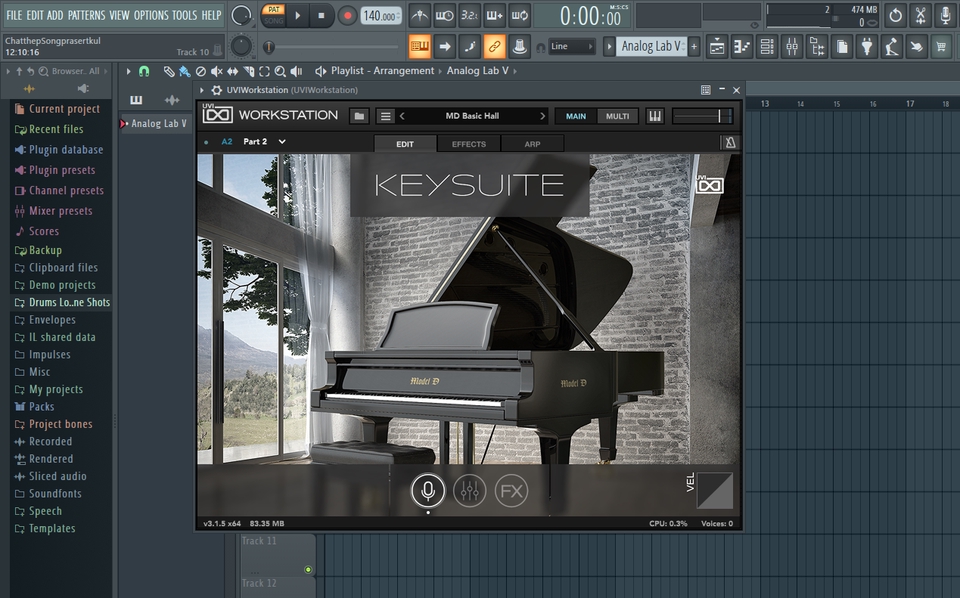This screenshot has width=960, height=598.
Task: Toggle loop recording icon
Action: pyautogui.click(x=520, y=15)
